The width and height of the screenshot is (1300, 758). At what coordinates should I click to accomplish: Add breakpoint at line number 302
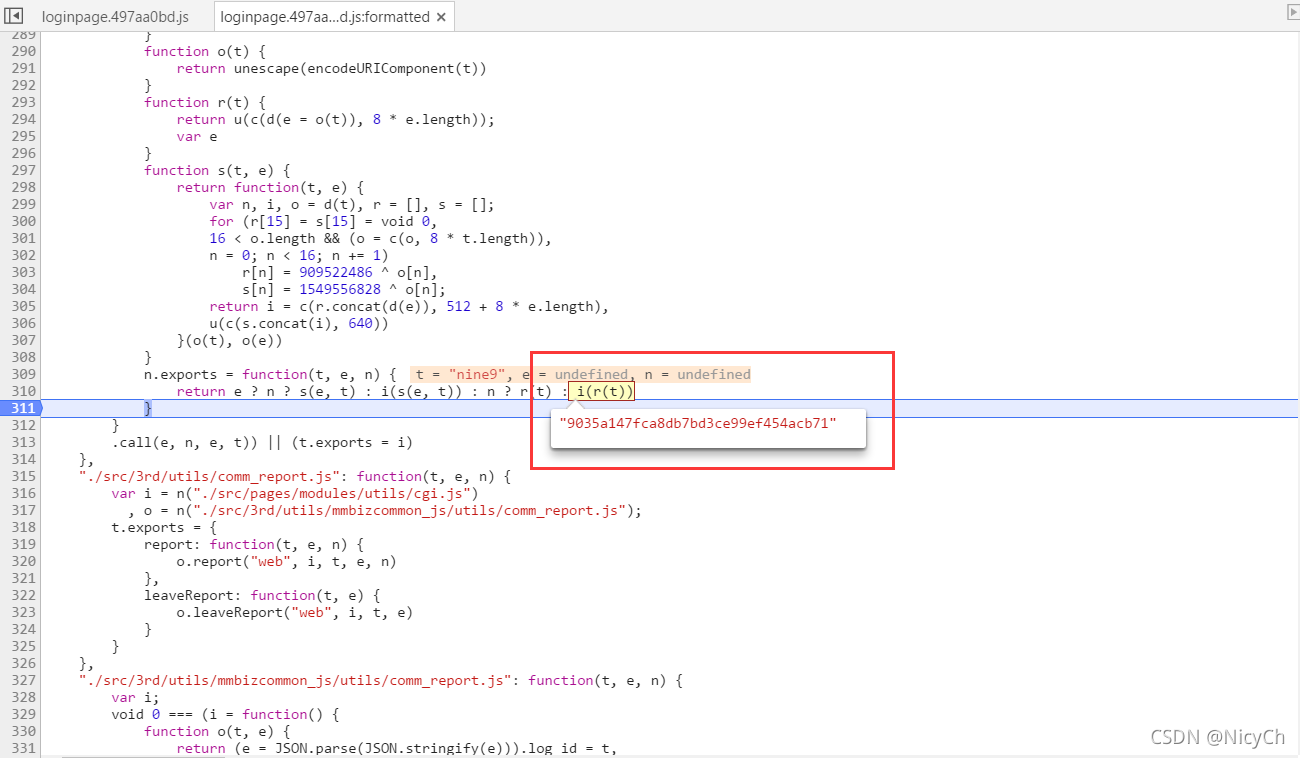point(23,255)
